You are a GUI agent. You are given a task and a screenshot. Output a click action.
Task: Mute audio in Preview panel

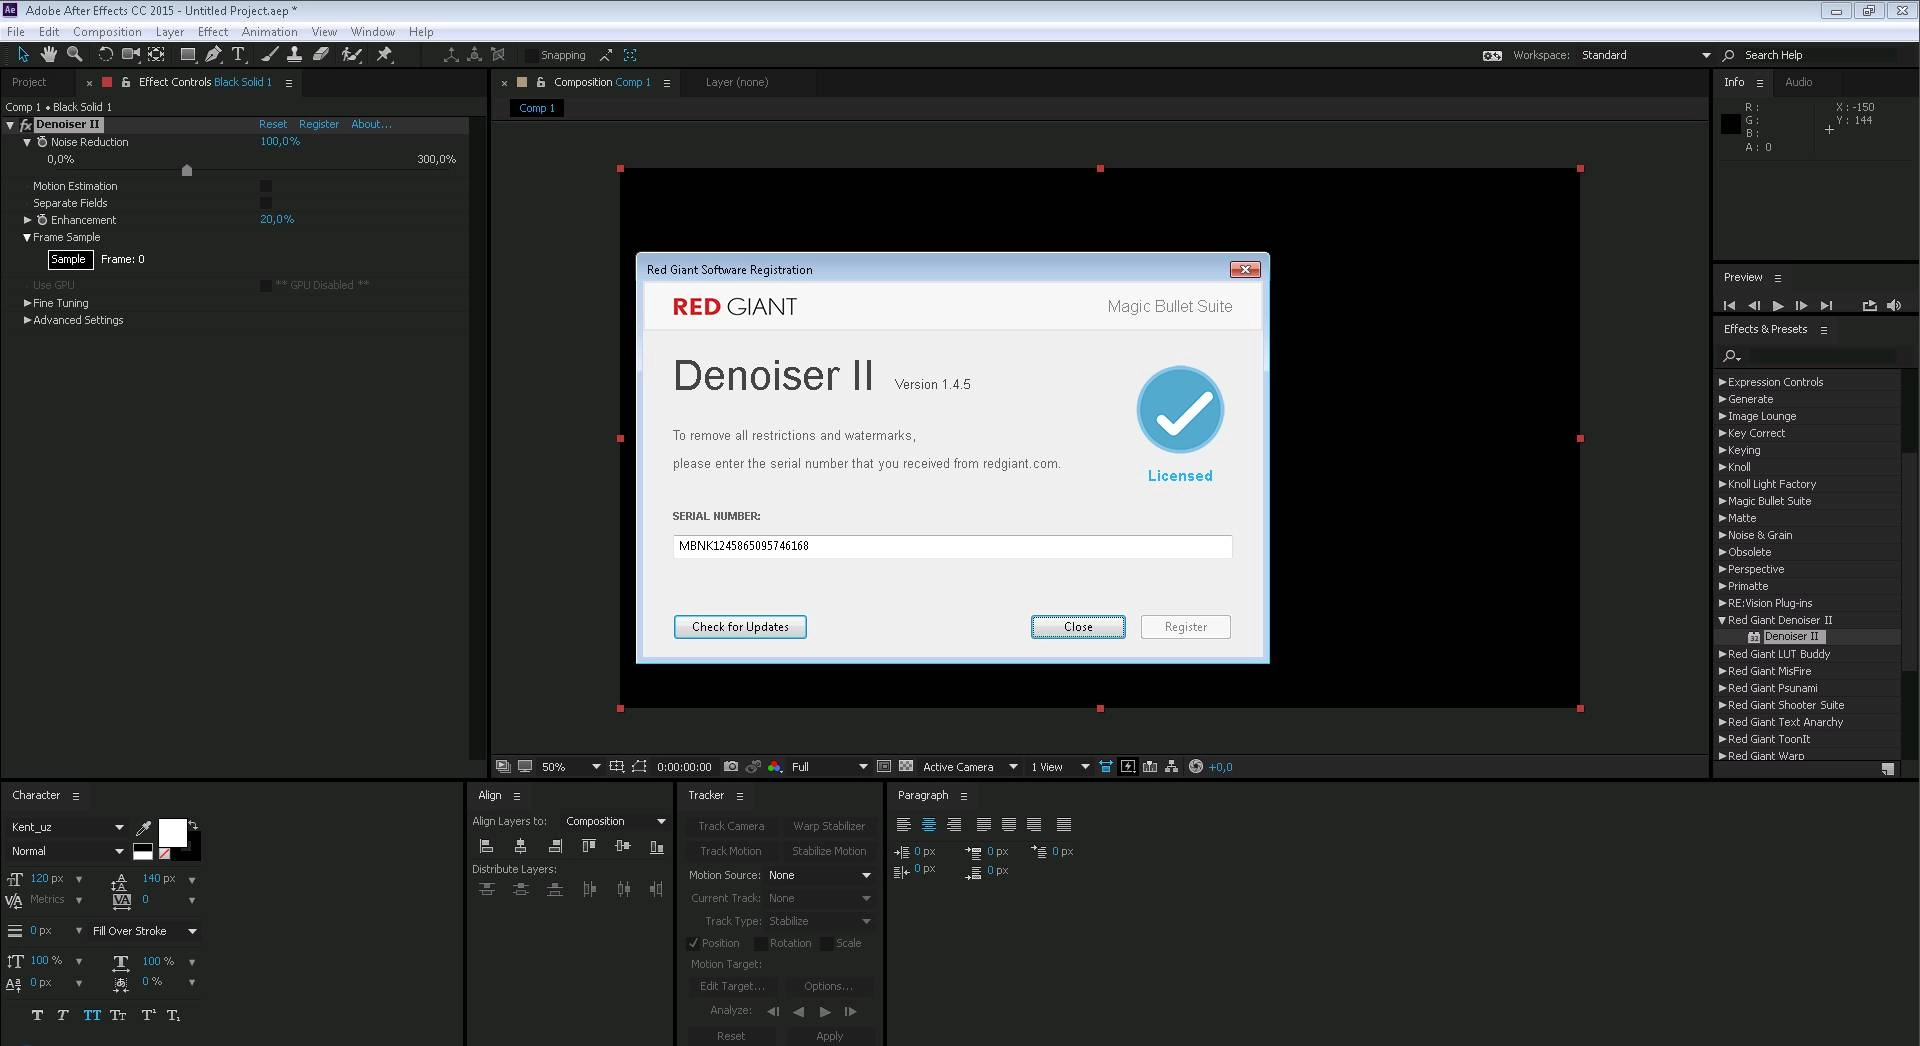coord(1894,306)
